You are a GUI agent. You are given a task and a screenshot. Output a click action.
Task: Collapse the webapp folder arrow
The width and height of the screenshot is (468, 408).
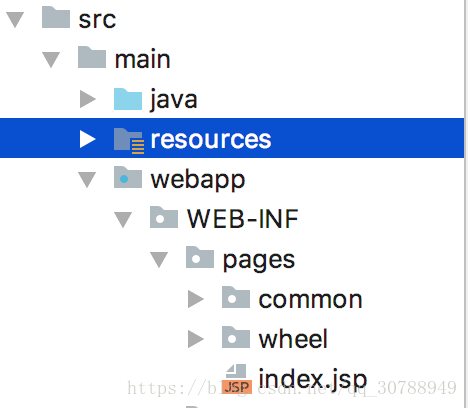(87, 180)
